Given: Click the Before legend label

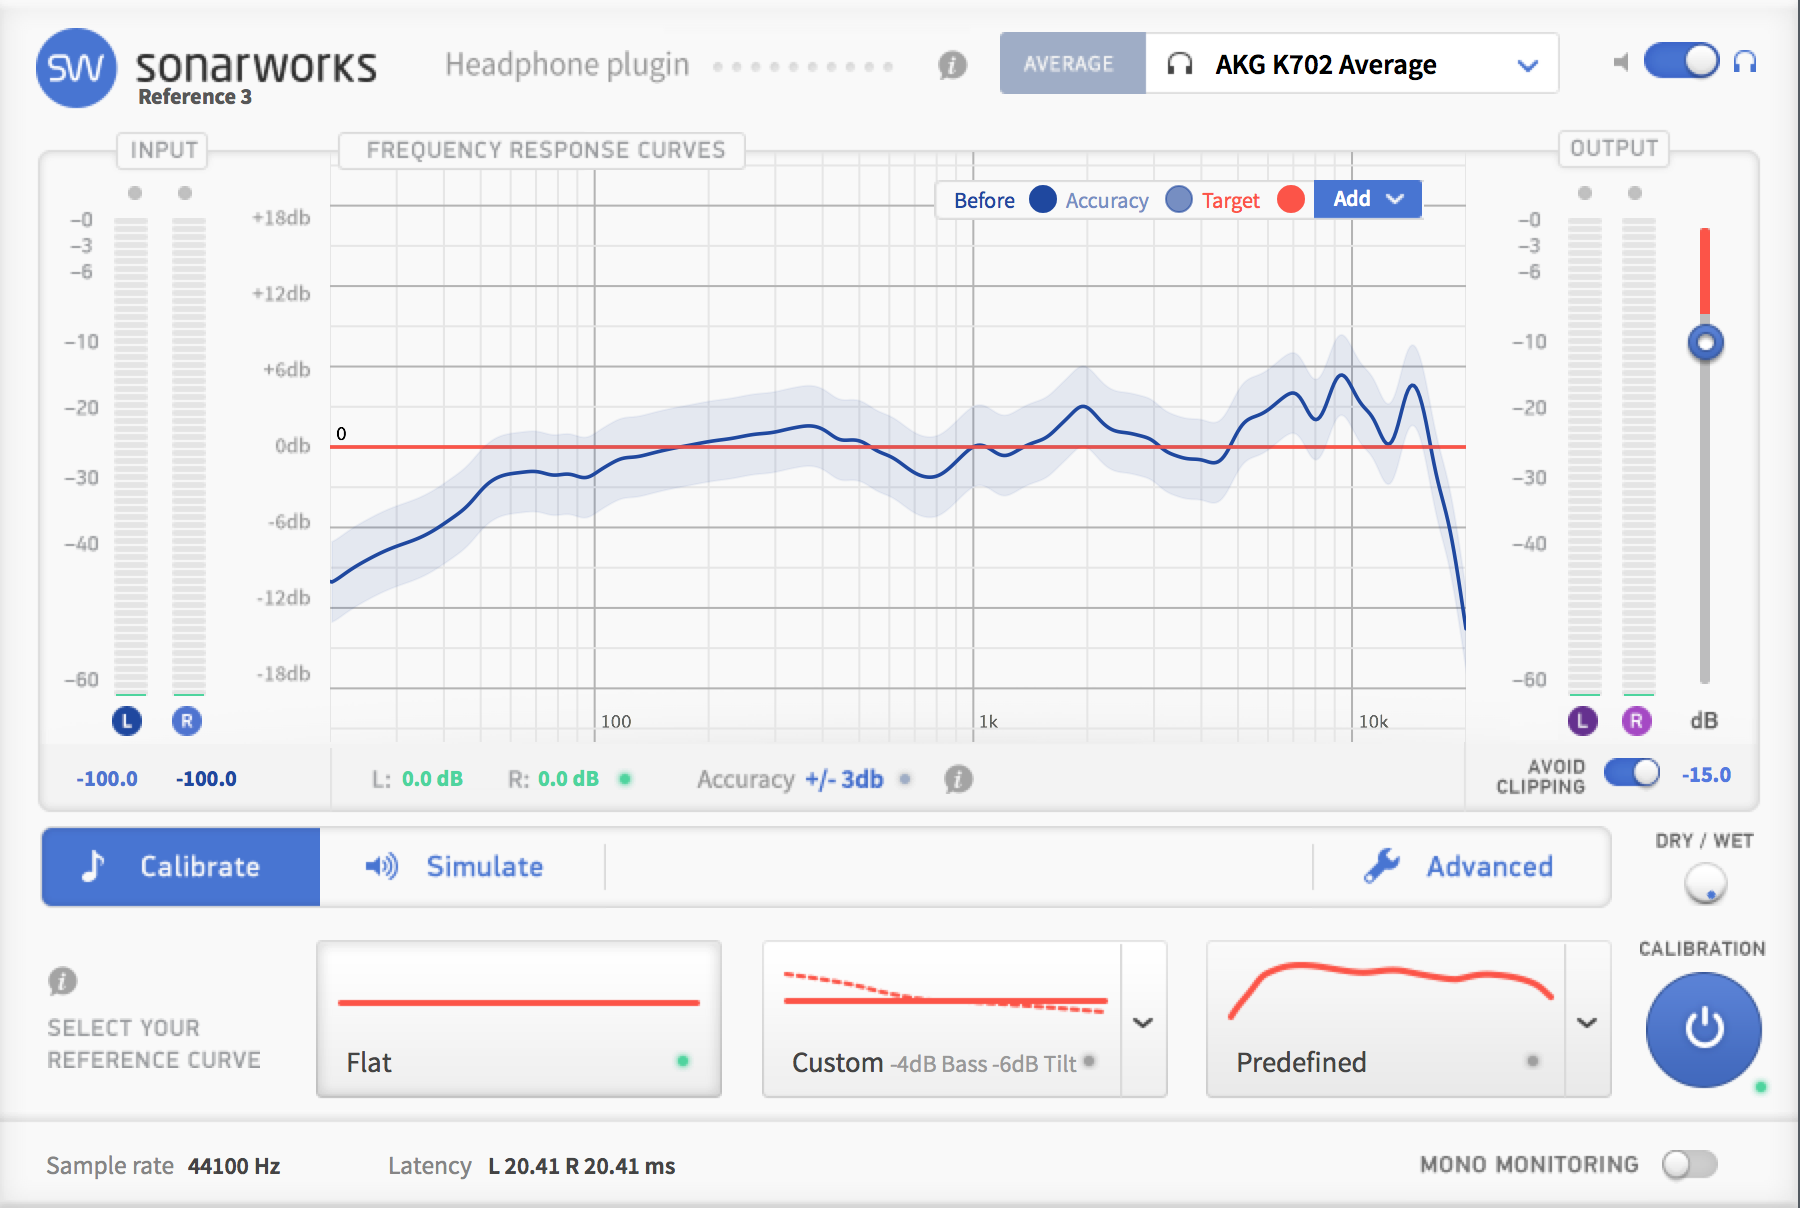Looking at the screenshot, I should 984,200.
